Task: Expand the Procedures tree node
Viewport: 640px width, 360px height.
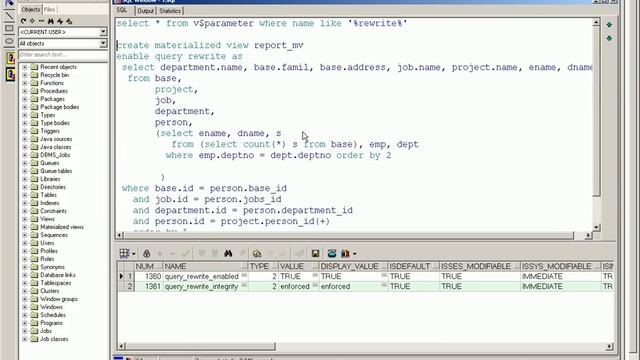Action: (24, 91)
